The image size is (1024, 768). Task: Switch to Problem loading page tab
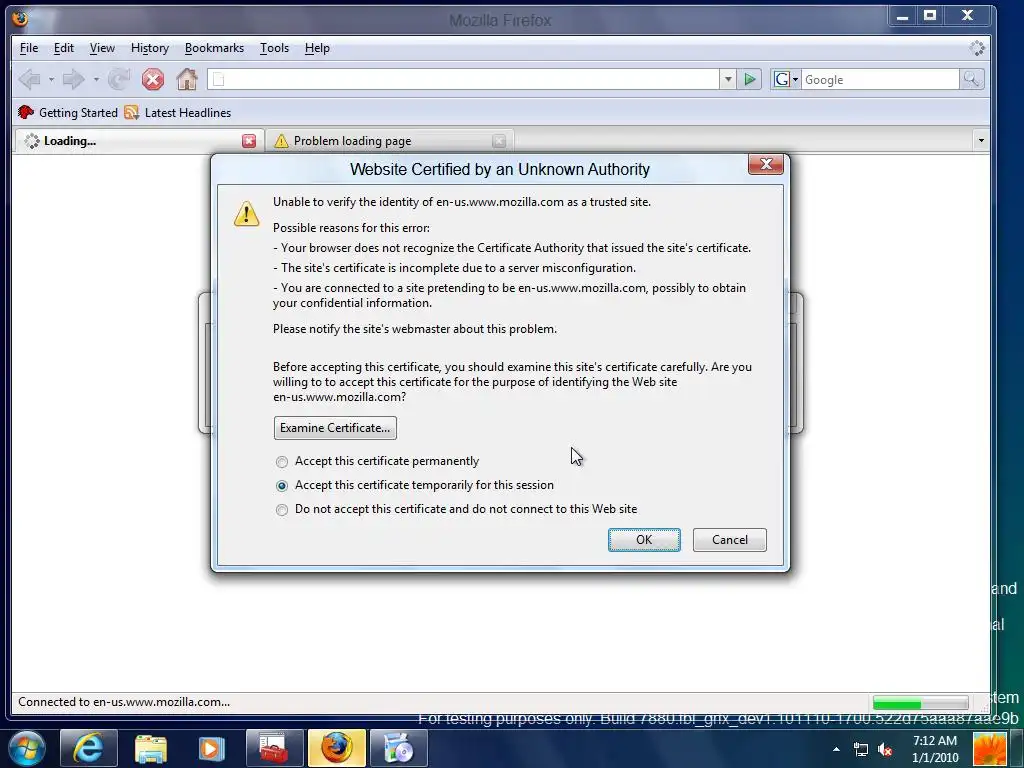pyautogui.click(x=389, y=141)
